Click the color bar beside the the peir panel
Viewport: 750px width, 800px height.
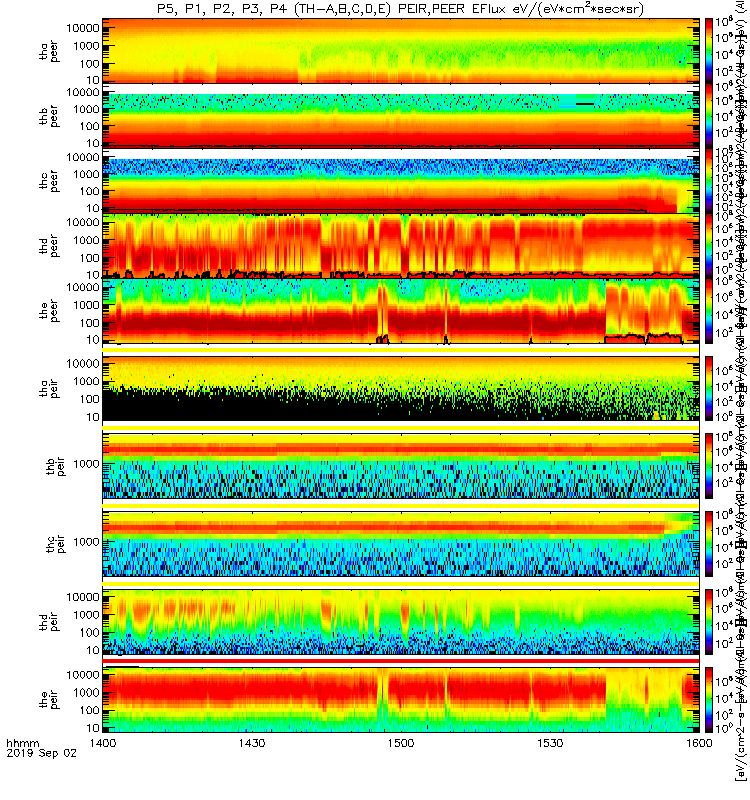pos(709,699)
